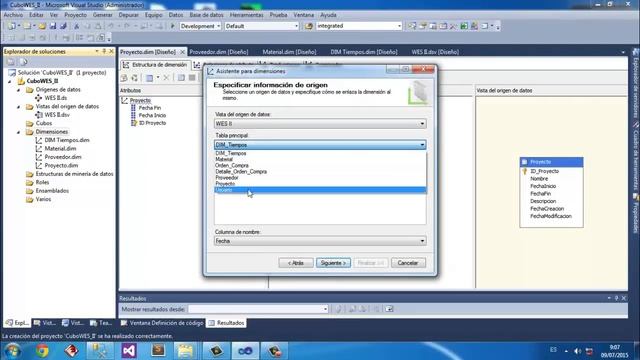Select the Ventana Definición de código tab

tap(162, 323)
